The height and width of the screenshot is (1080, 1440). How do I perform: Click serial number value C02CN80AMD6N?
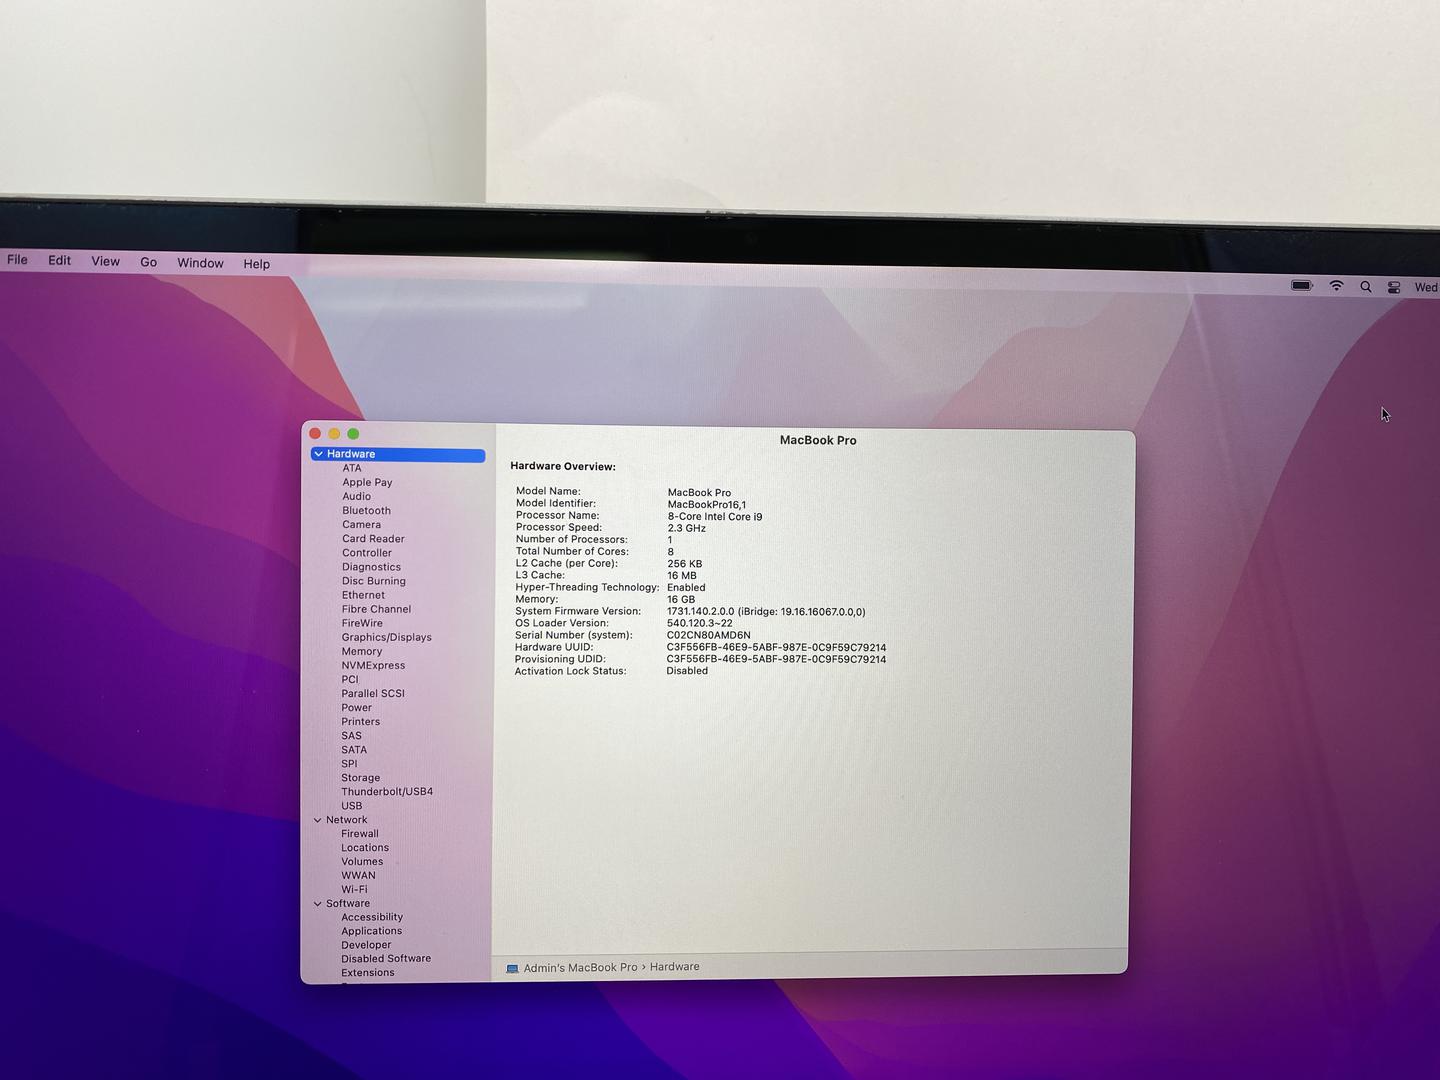point(708,635)
